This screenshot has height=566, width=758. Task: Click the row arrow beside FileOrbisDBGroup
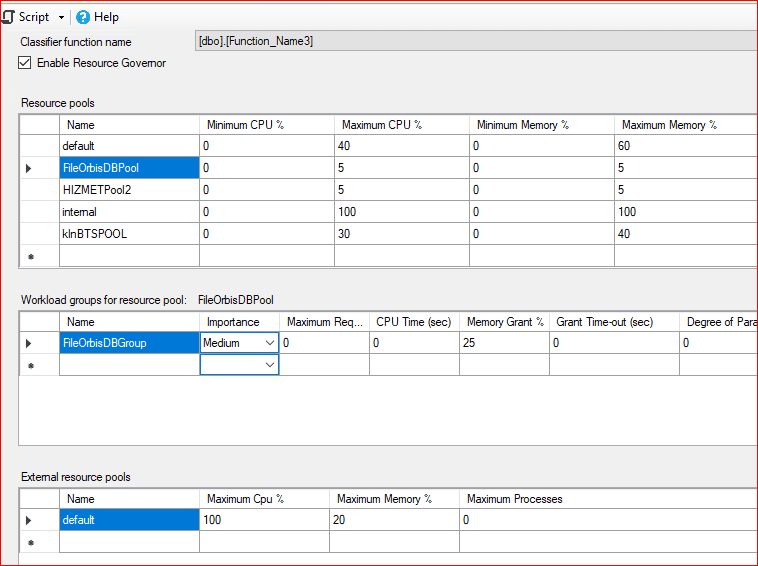28,343
